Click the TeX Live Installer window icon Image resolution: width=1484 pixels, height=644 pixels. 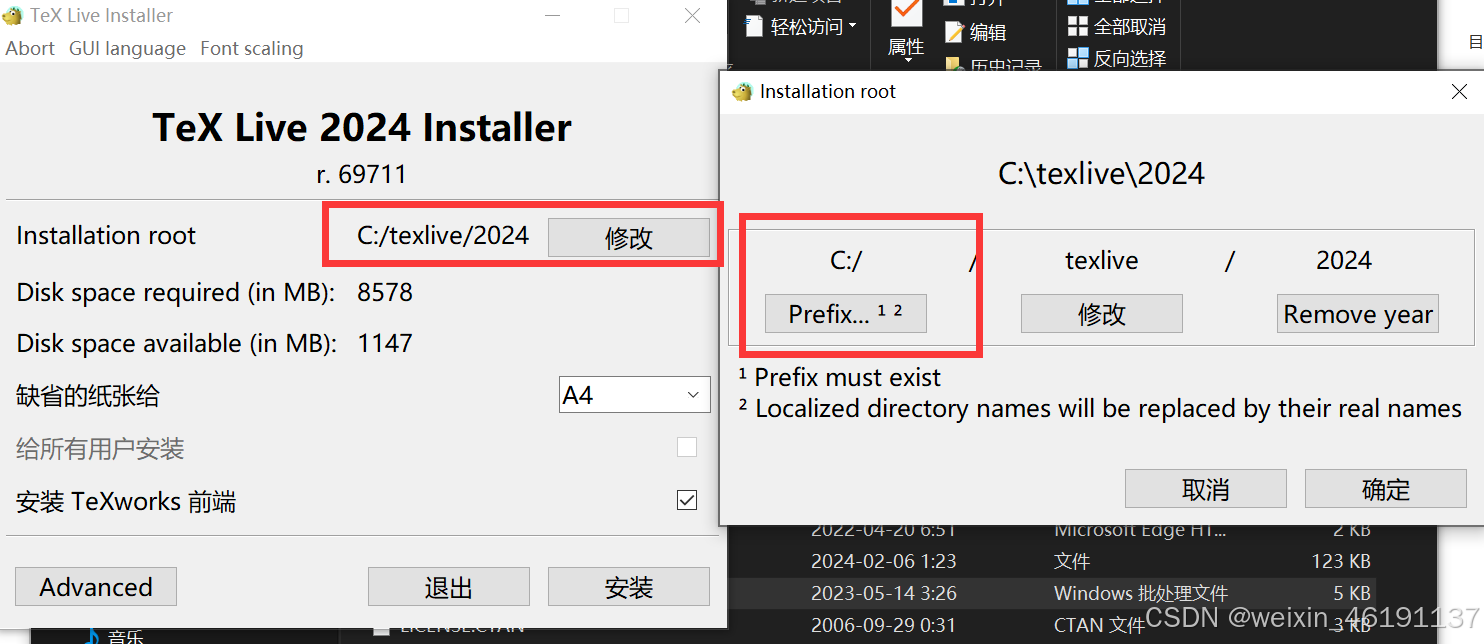click(x=13, y=14)
